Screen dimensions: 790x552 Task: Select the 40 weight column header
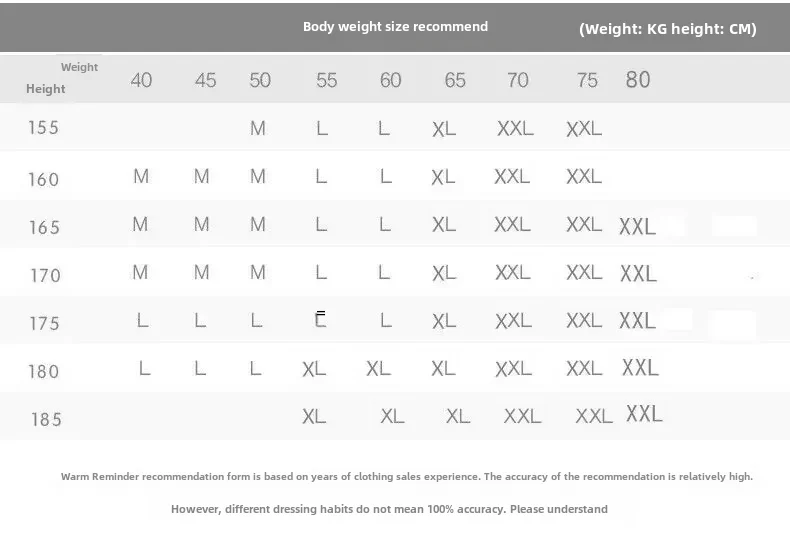(141, 80)
